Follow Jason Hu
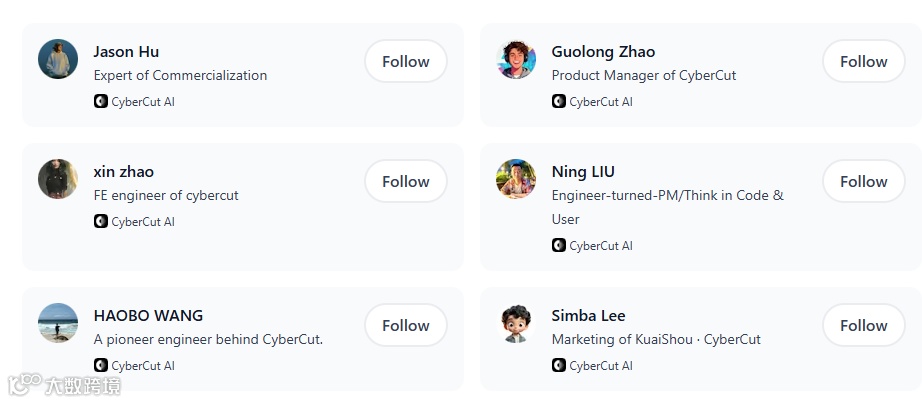Screen dimensions: 922x403 pyautogui.click(x=405, y=61)
